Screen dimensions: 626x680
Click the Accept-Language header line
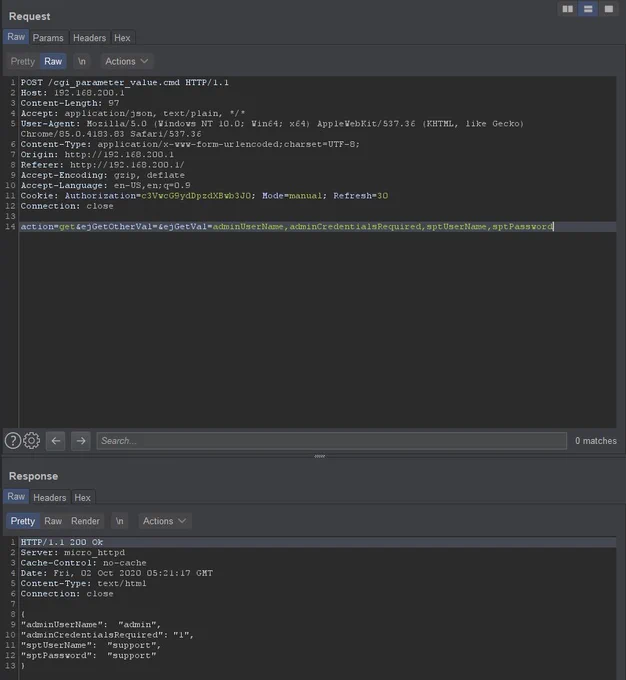click(x=105, y=185)
